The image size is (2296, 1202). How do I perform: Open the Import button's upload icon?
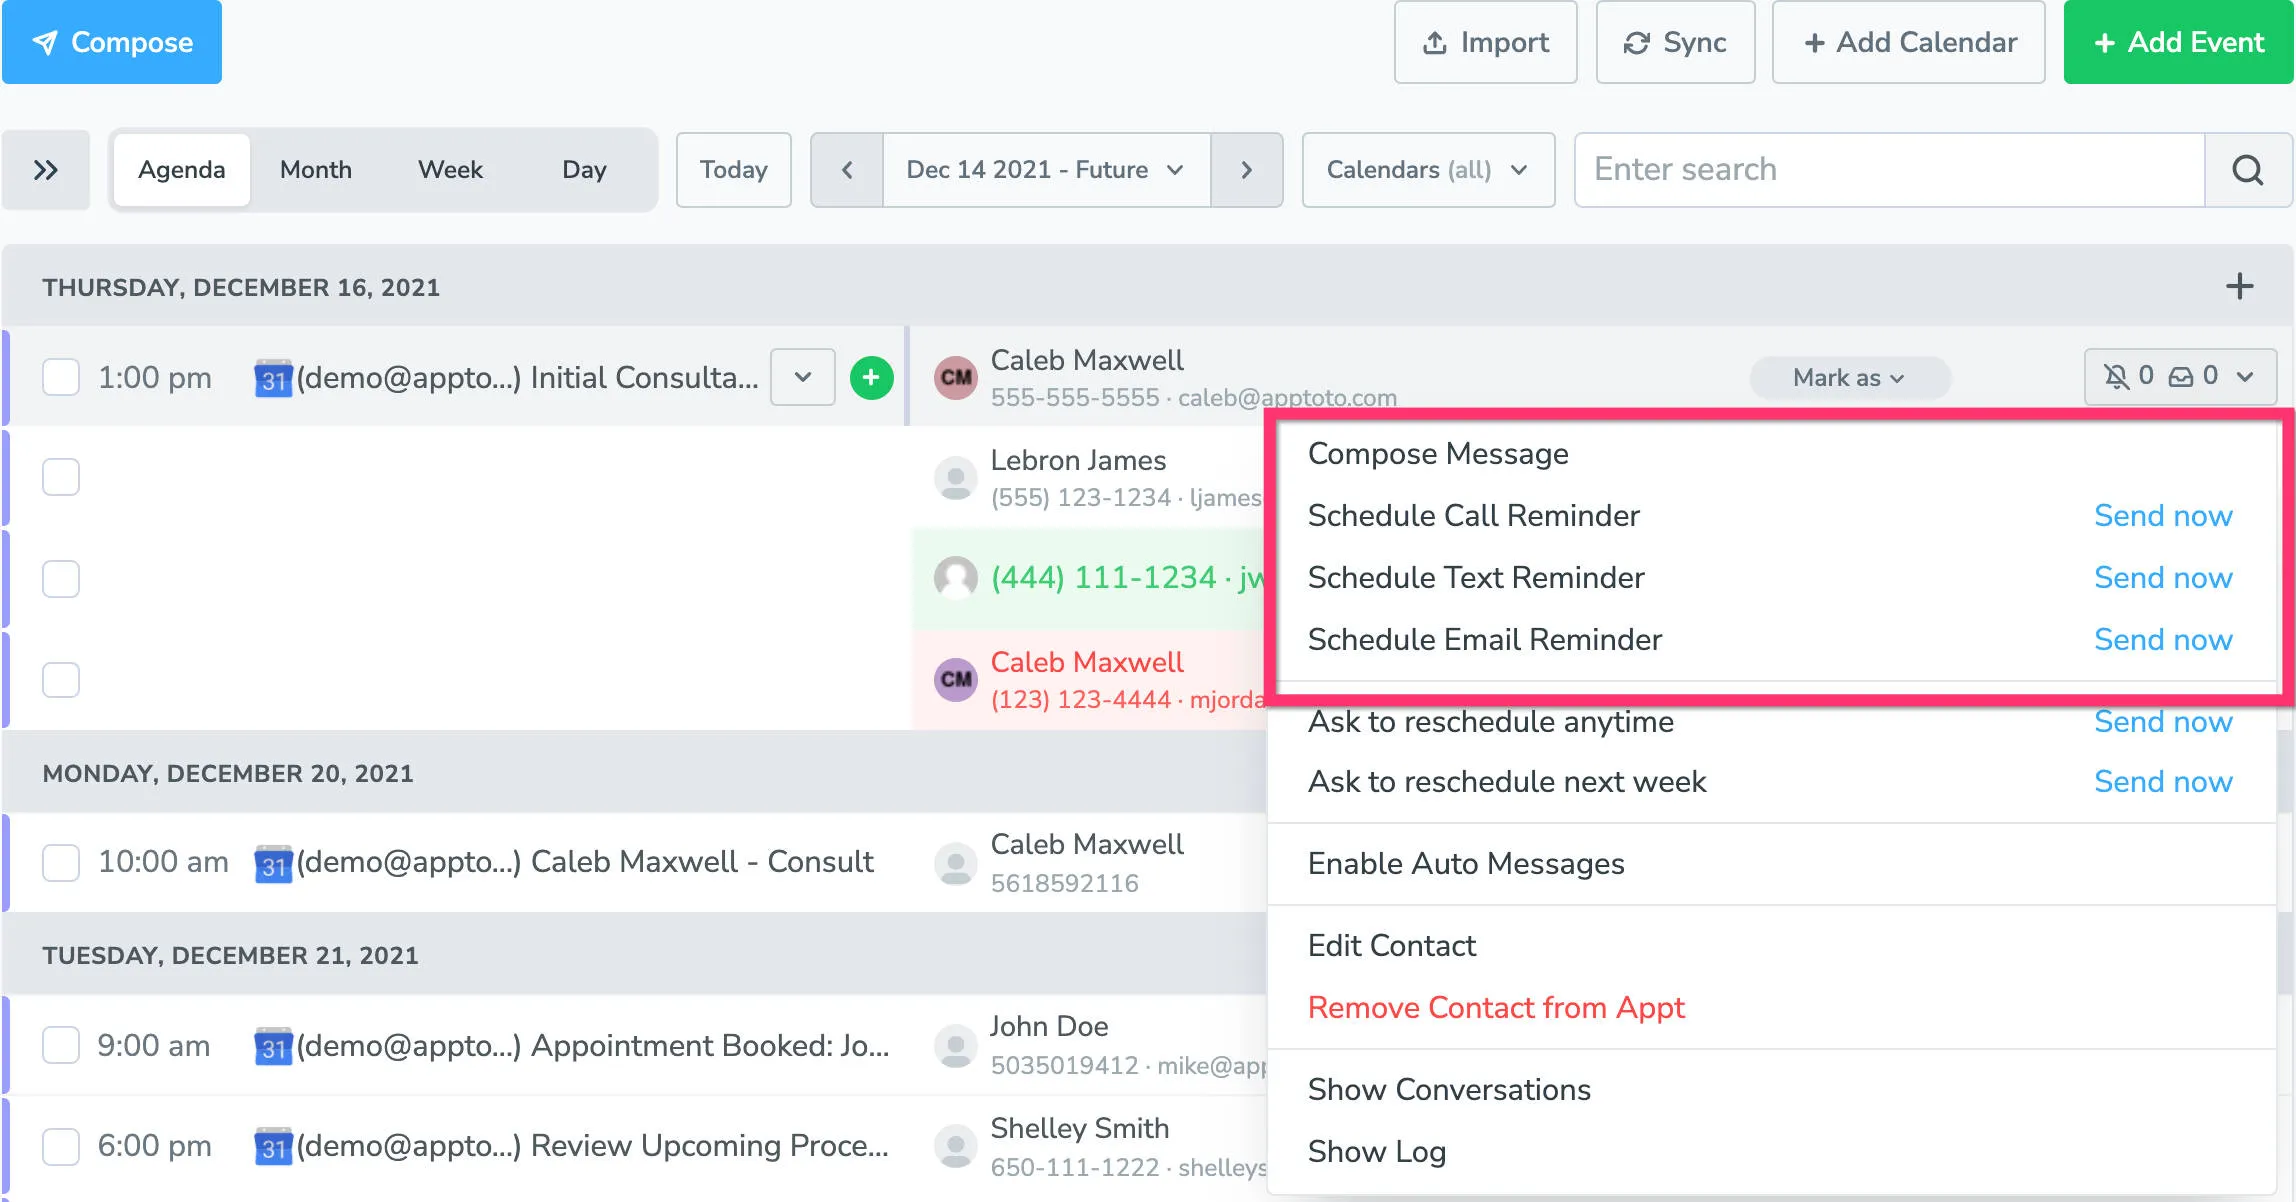1434,42
